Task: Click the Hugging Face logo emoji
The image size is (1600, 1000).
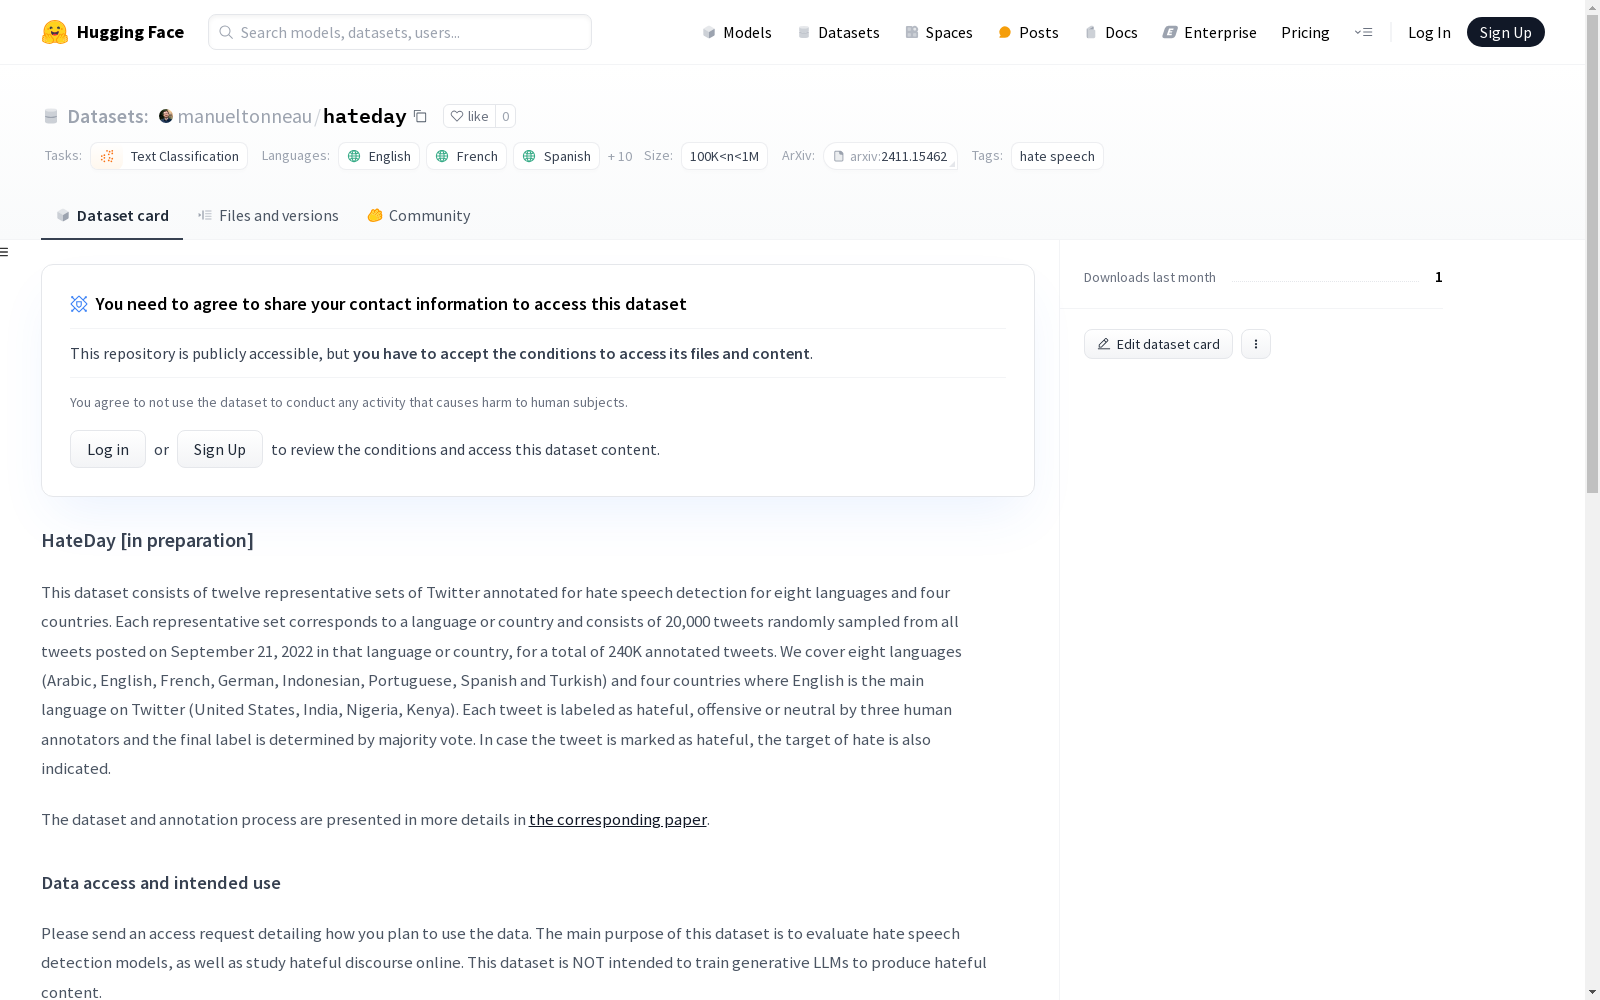Action: point(55,32)
